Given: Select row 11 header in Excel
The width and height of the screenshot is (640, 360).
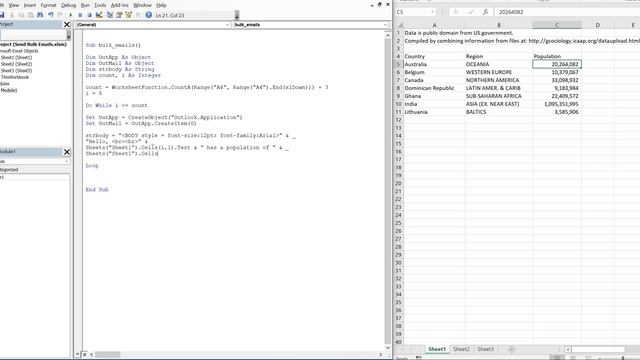Looking at the screenshot, I should coord(399,112).
